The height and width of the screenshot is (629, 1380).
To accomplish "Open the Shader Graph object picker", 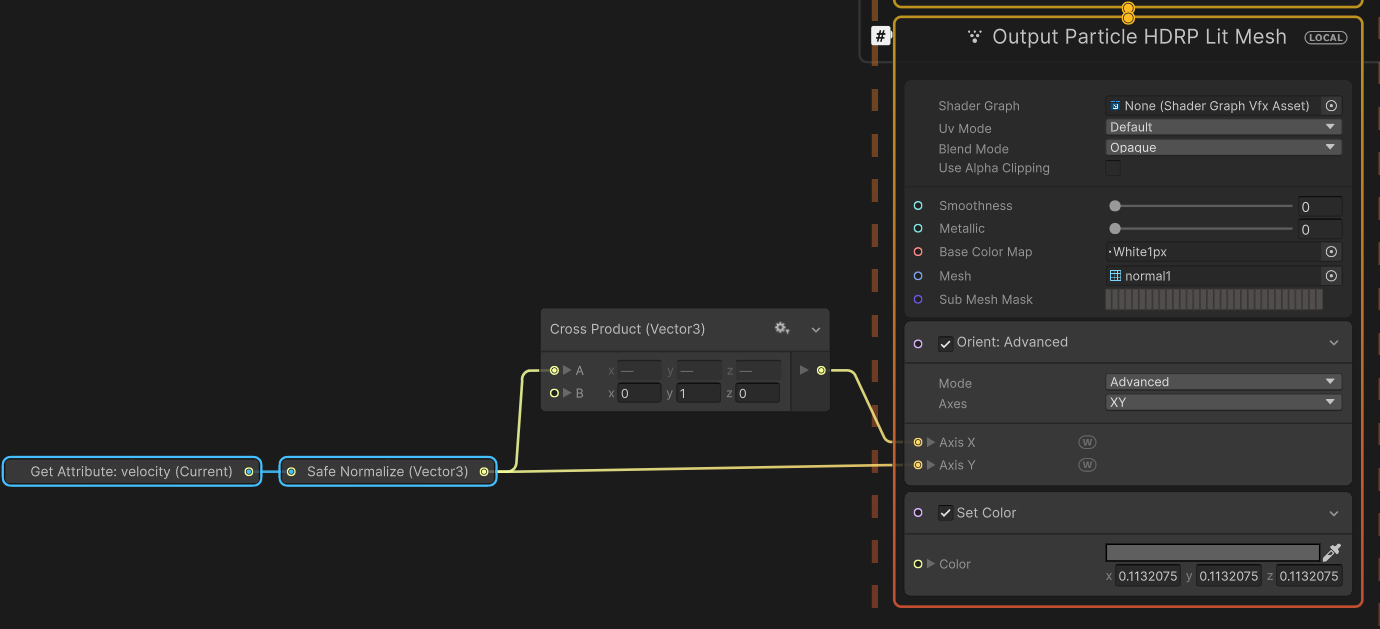I will 1331,106.
